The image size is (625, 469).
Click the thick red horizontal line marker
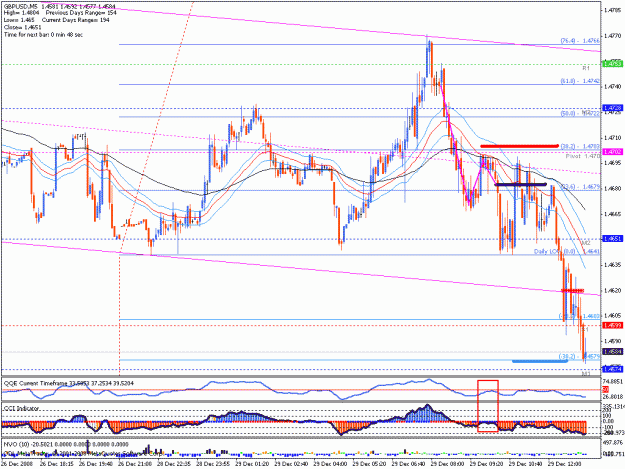click(519, 146)
